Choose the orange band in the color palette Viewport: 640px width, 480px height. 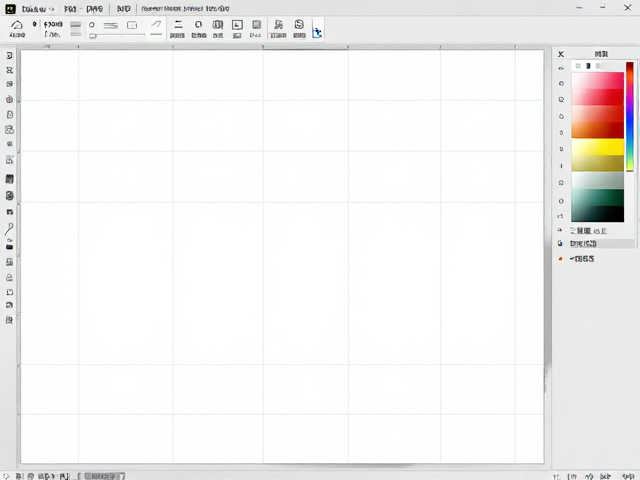coord(598,130)
